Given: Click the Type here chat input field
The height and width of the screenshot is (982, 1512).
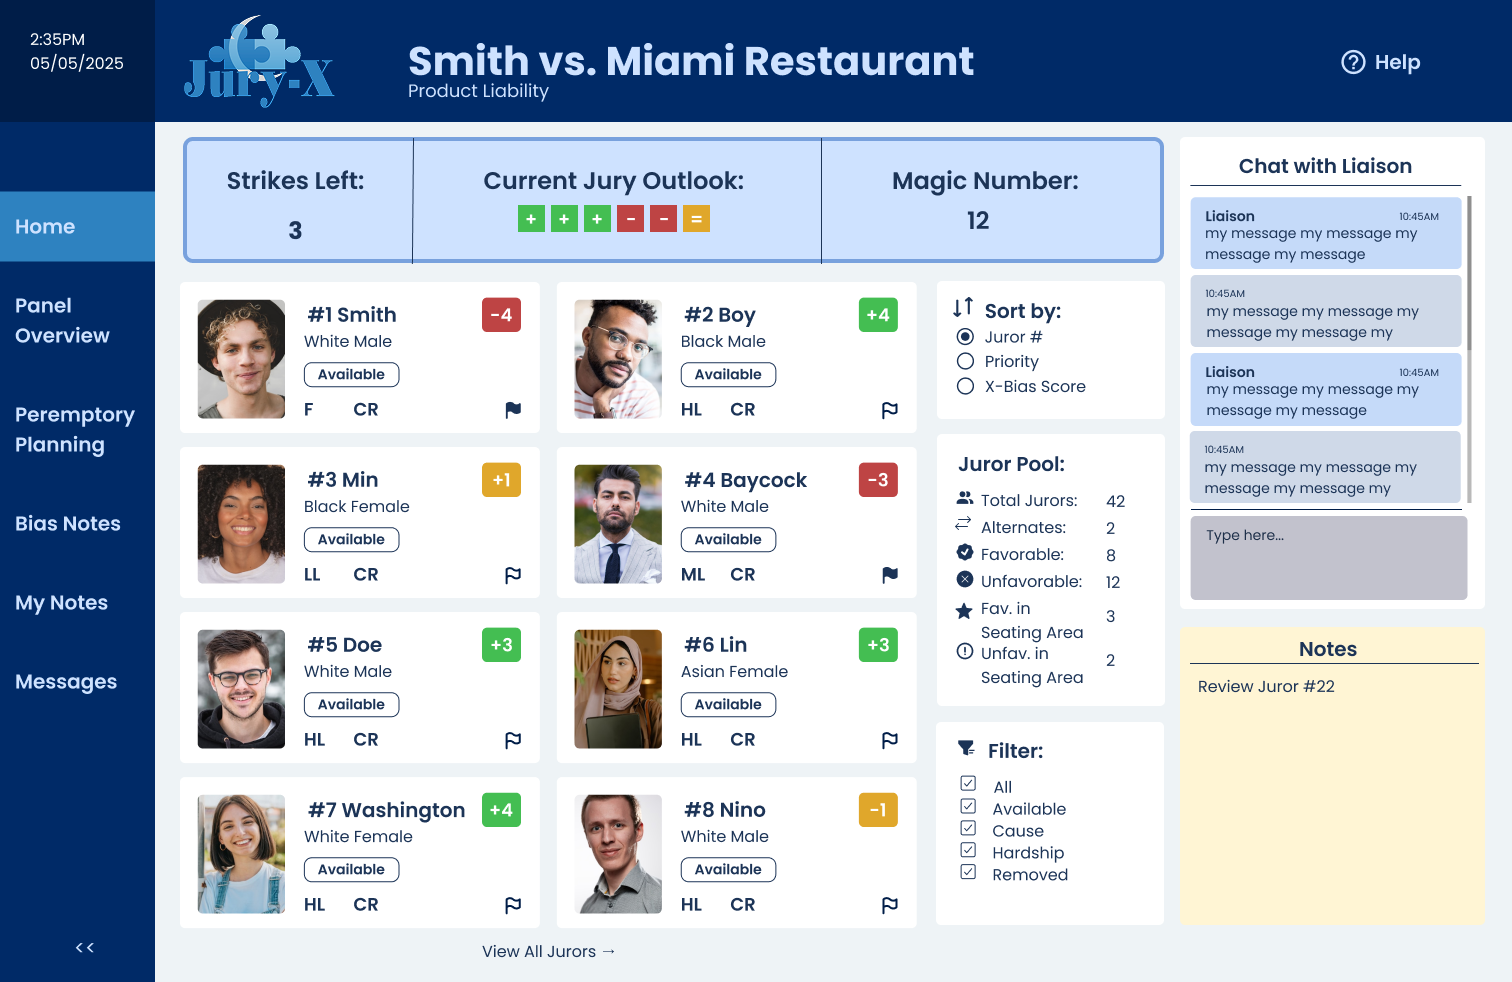Looking at the screenshot, I should (1328, 558).
